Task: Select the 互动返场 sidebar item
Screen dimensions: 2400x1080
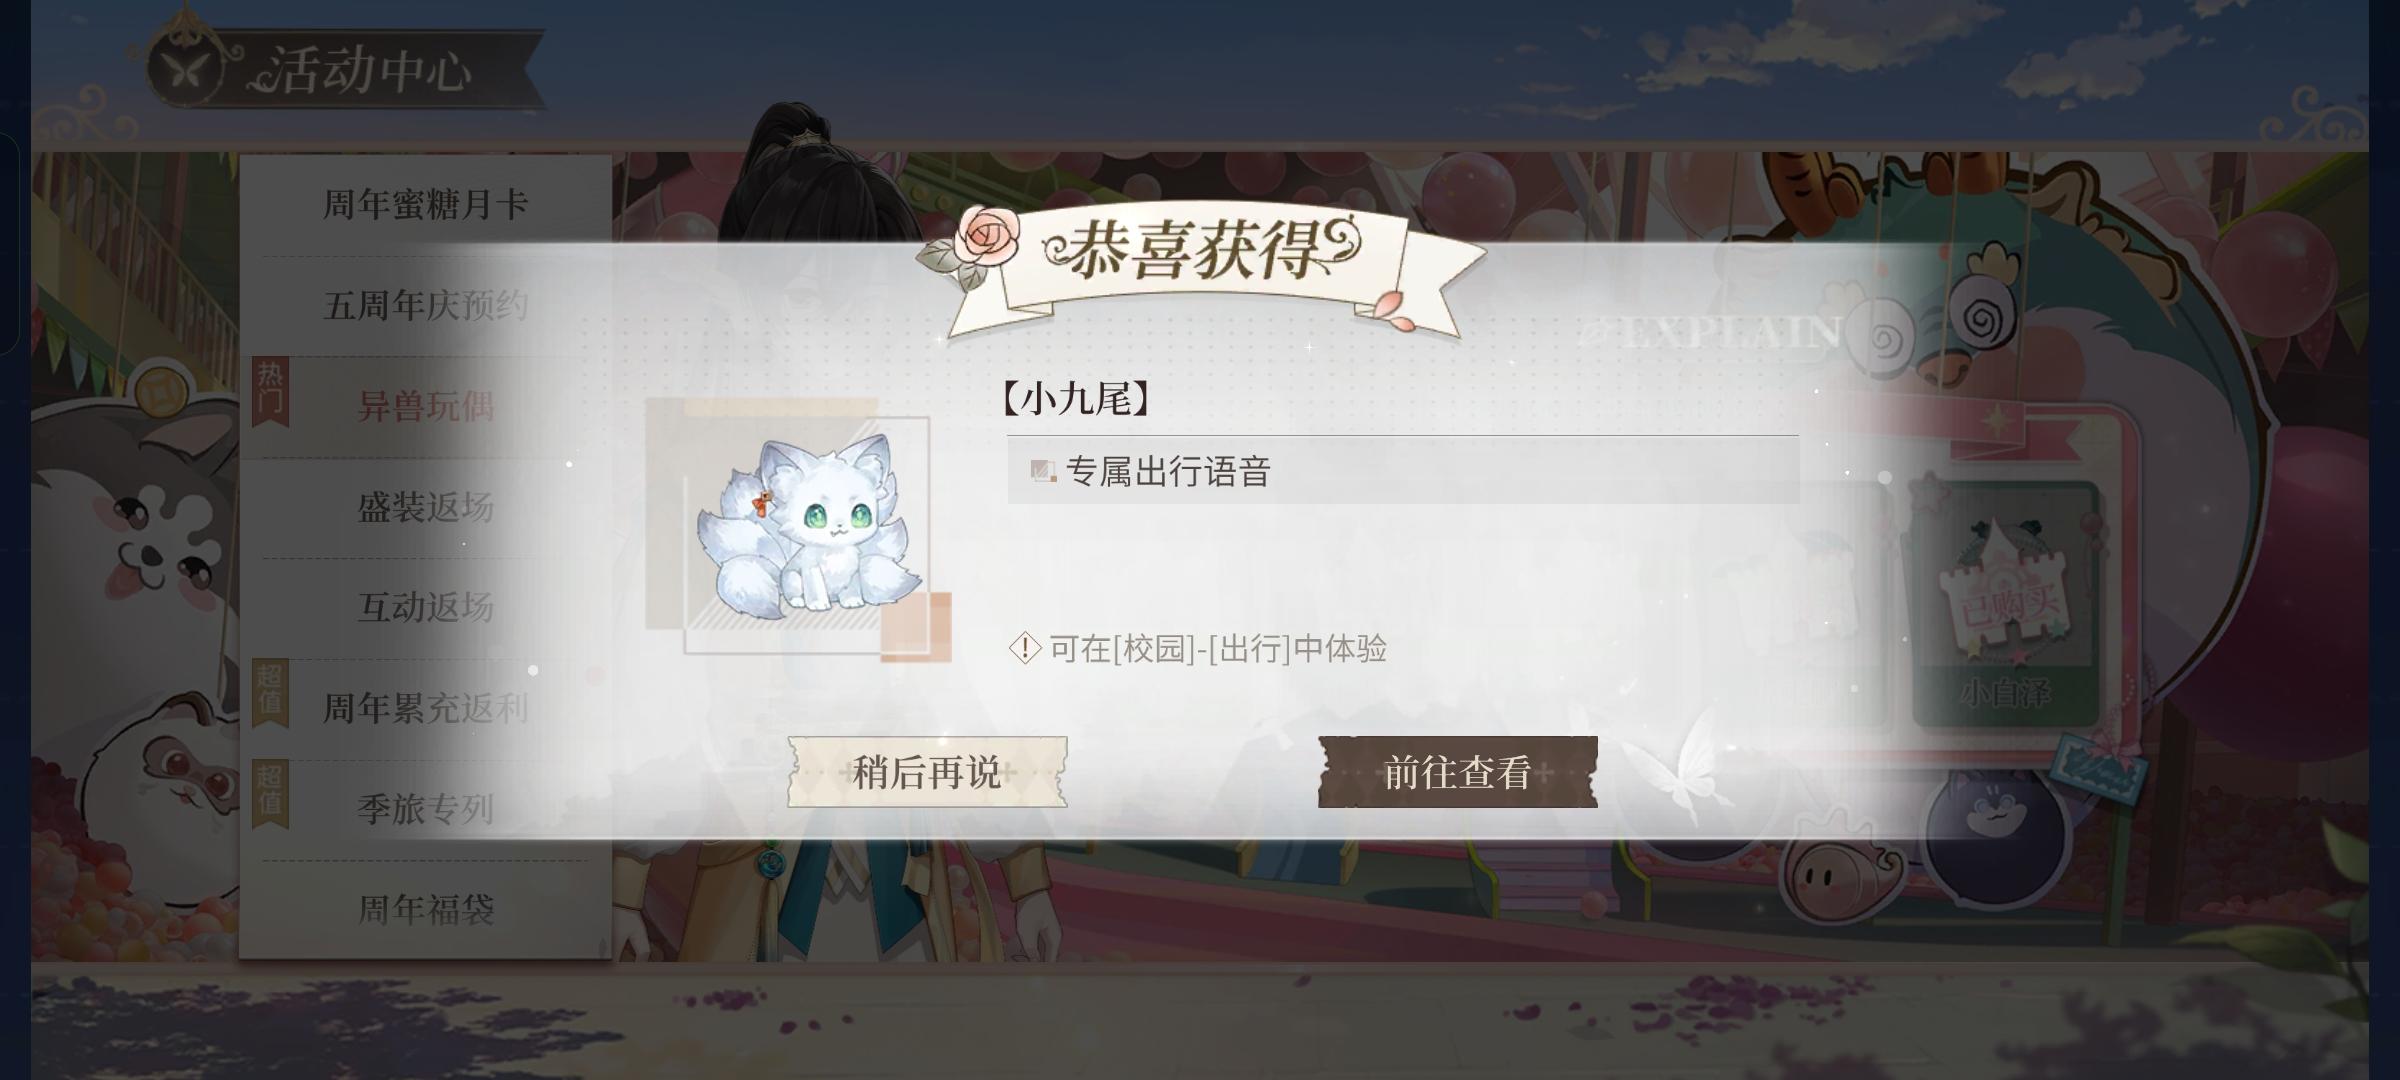Action: click(x=425, y=607)
